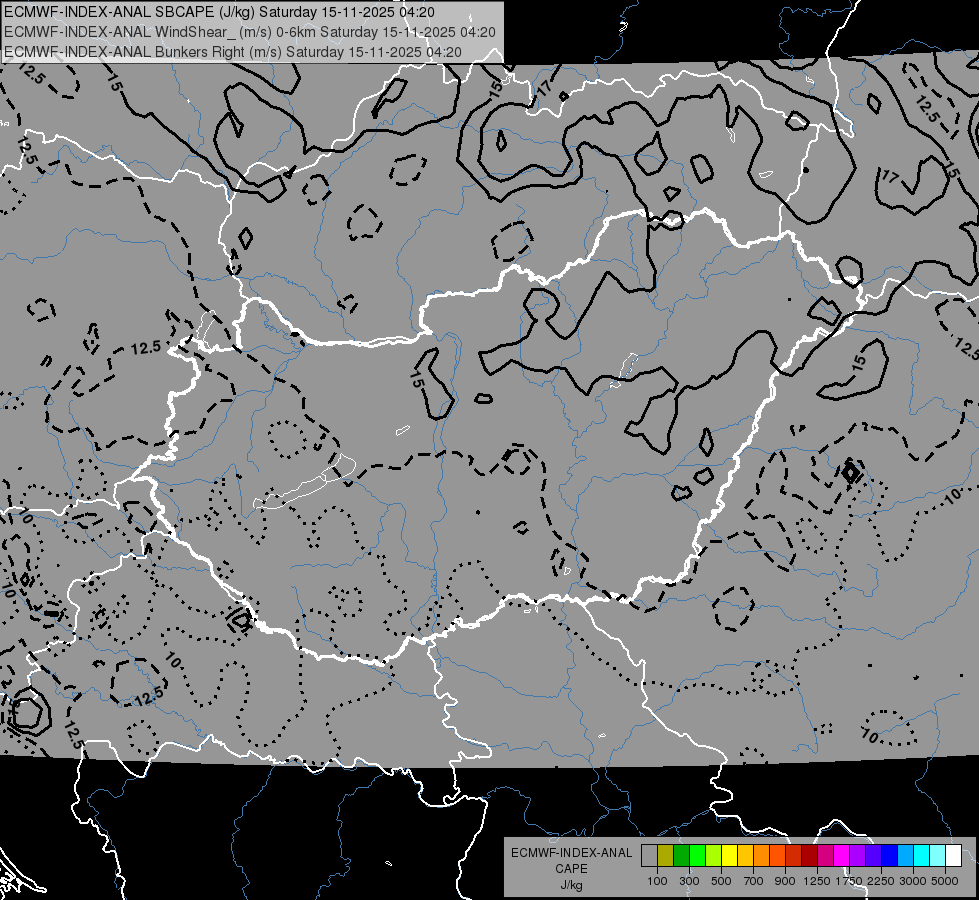Select the pure yellow legend swatch
This screenshot has height=900, width=979.
click(x=729, y=856)
